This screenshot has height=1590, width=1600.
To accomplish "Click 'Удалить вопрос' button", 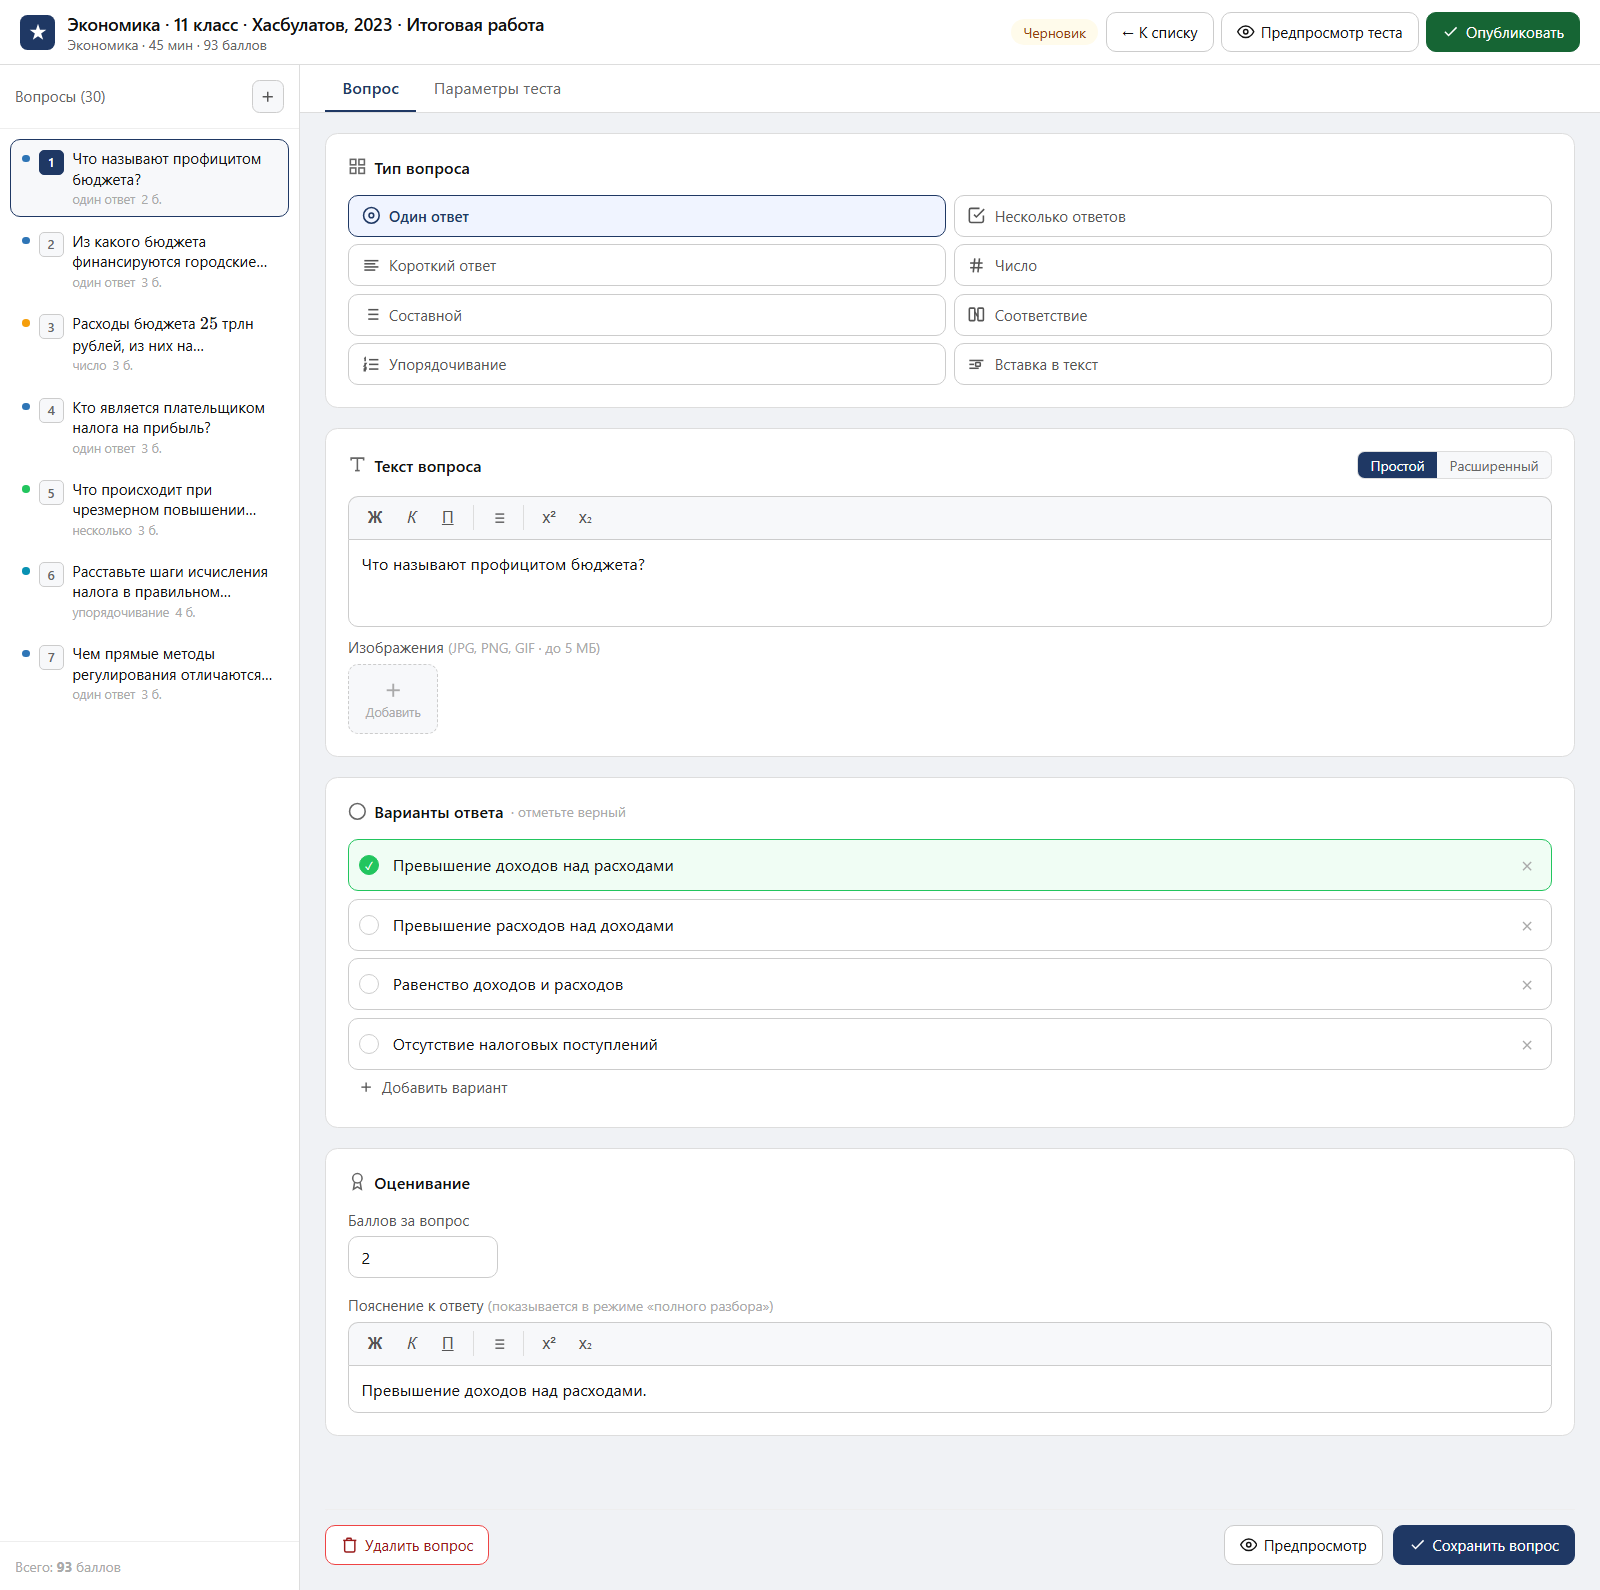I will pos(407,1545).
